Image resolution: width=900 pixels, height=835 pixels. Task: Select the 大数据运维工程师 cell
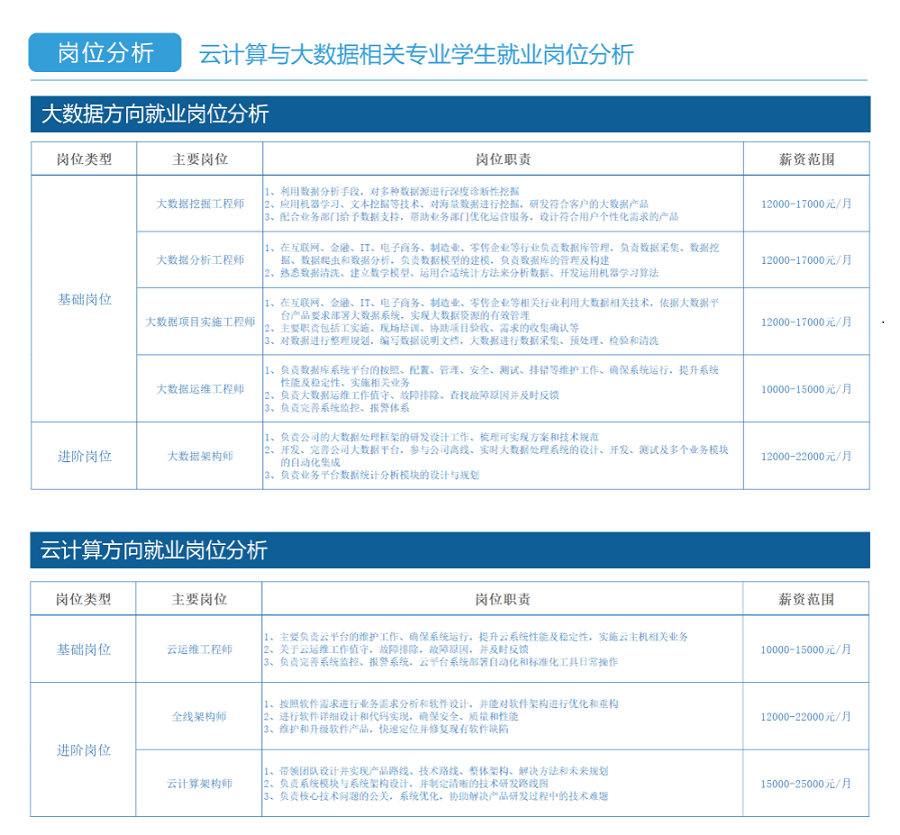(200, 389)
